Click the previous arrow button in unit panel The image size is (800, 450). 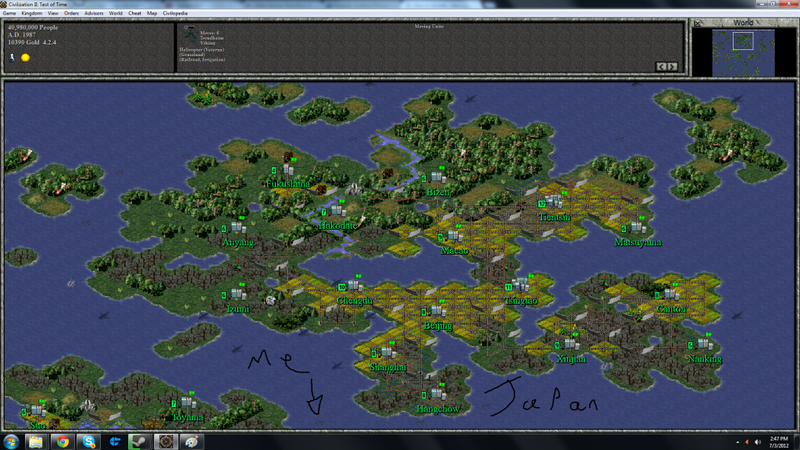point(661,66)
